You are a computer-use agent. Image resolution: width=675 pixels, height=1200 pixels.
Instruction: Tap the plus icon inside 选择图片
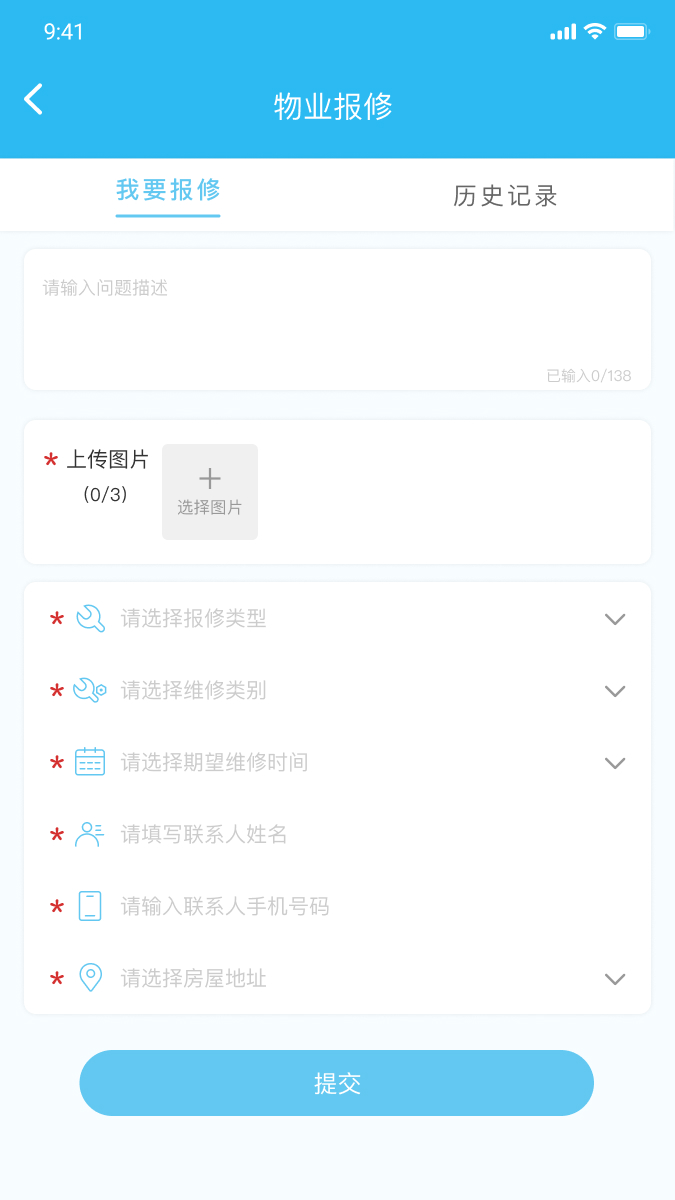[209, 478]
